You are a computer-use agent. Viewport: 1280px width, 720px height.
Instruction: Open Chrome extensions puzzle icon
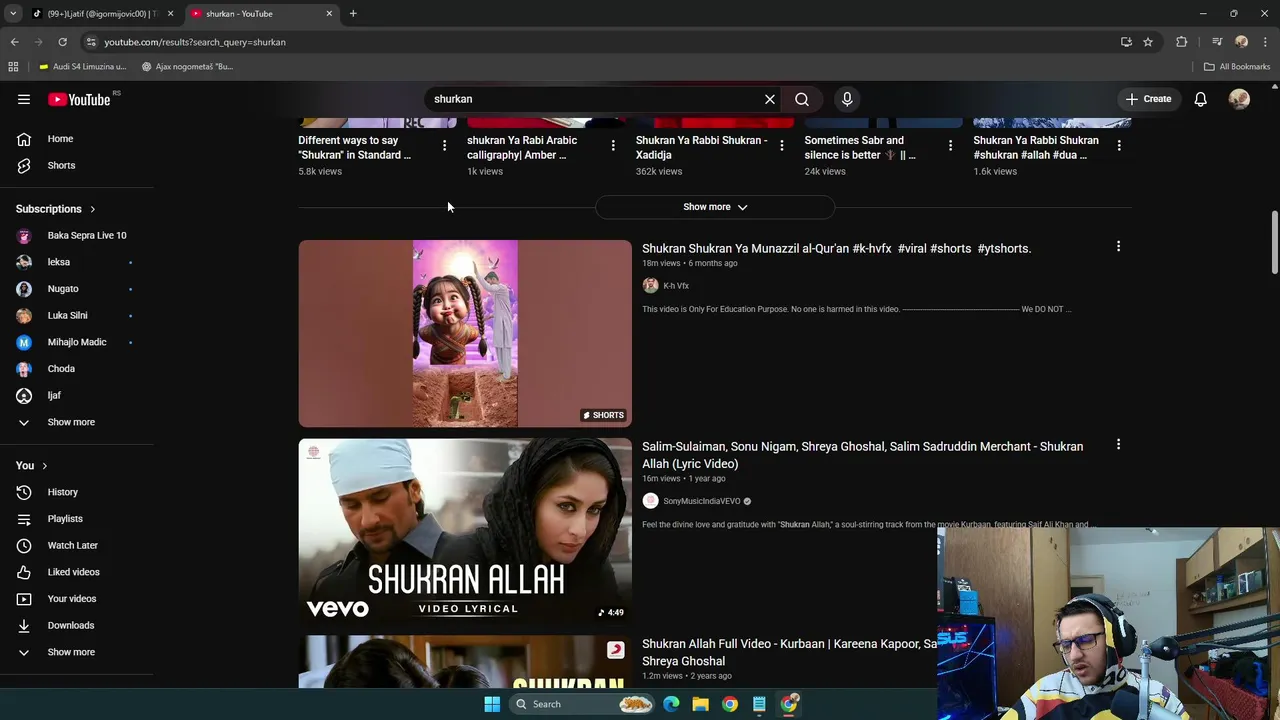1182,42
